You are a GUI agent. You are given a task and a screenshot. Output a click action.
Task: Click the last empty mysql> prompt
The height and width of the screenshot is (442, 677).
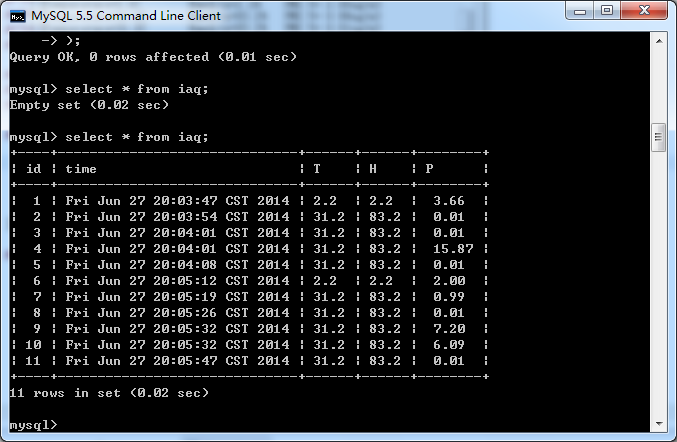[33, 425]
